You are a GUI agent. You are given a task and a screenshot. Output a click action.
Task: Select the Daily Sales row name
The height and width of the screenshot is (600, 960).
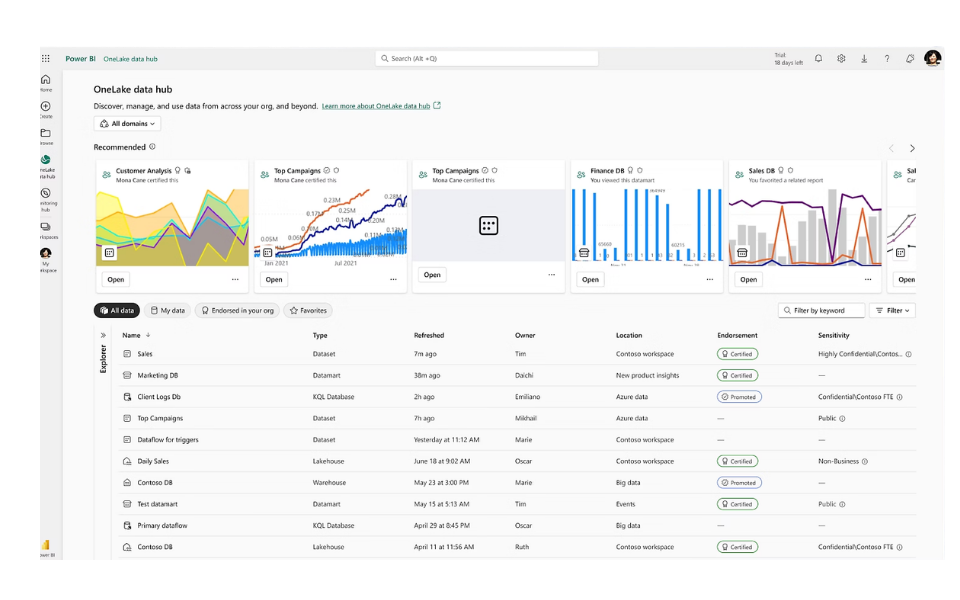tap(153, 461)
